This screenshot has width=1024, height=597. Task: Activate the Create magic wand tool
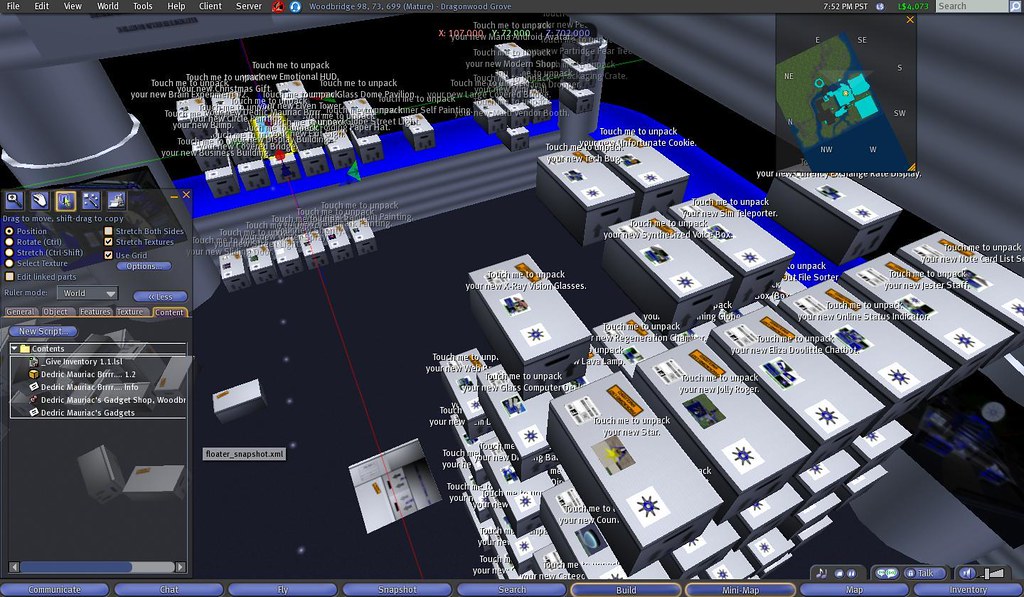pyautogui.click(x=92, y=200)
